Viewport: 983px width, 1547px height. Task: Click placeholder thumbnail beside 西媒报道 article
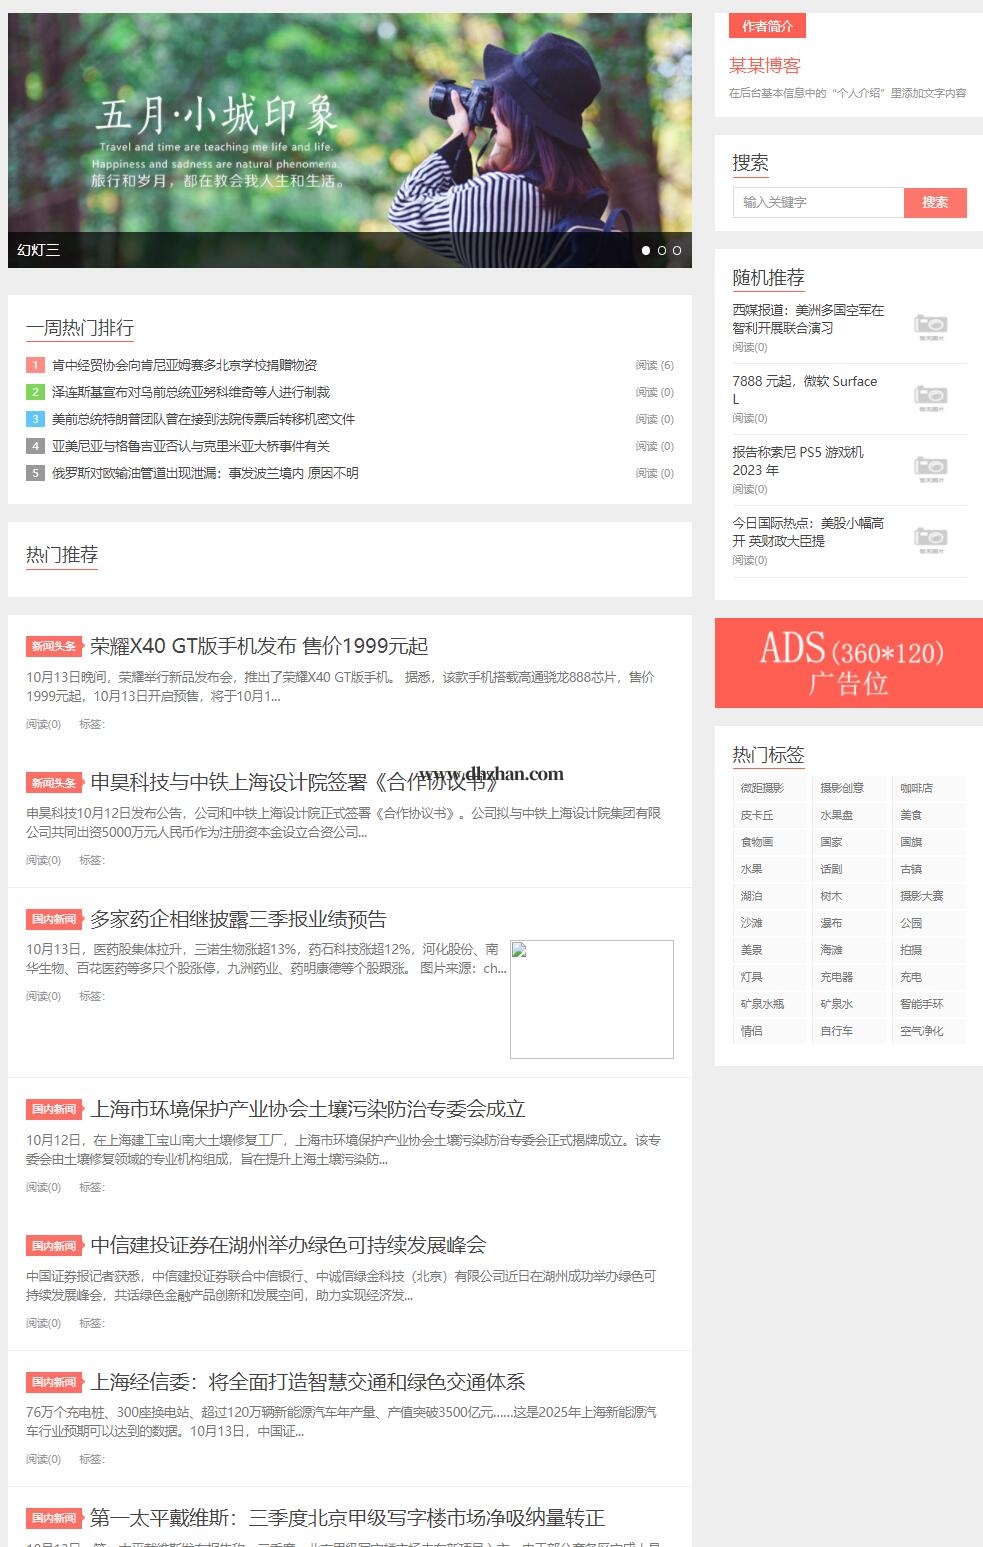coord(930,327)
